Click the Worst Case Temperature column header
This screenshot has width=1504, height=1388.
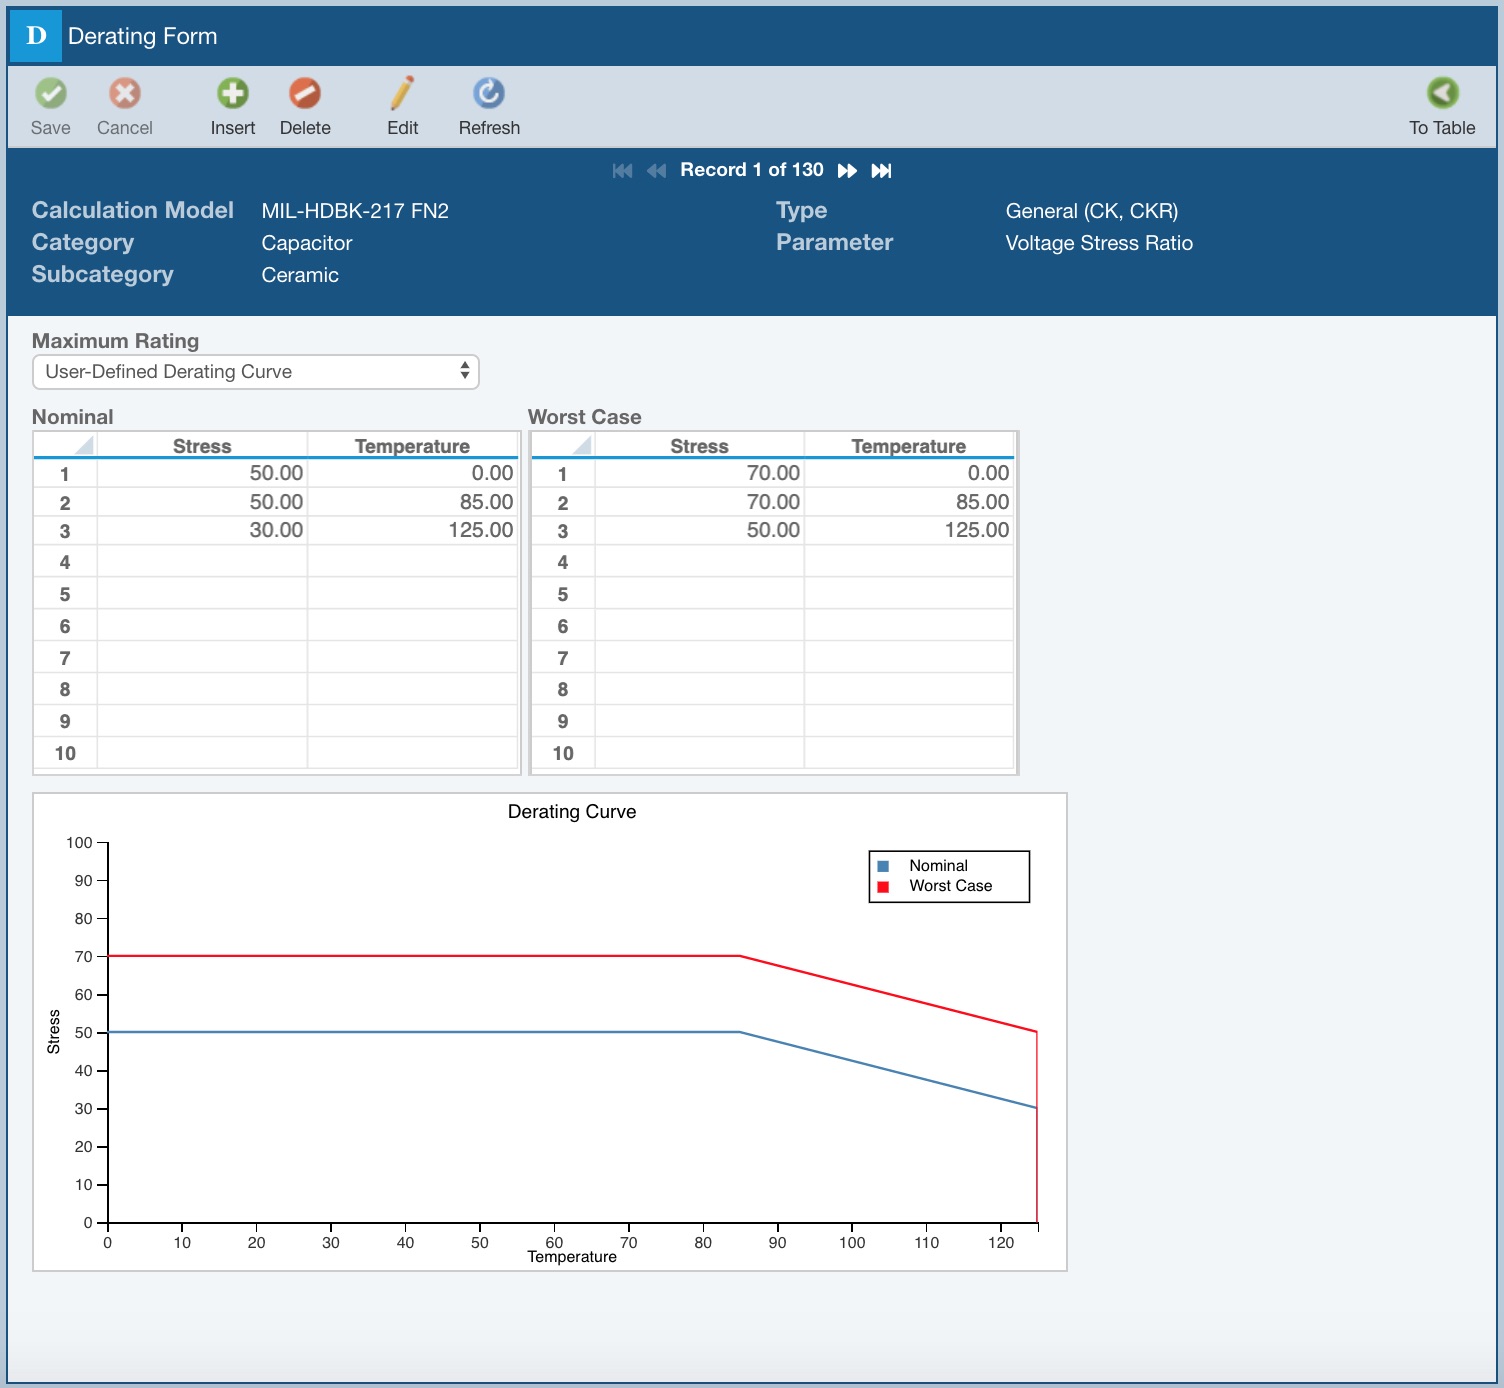[908, 446]
